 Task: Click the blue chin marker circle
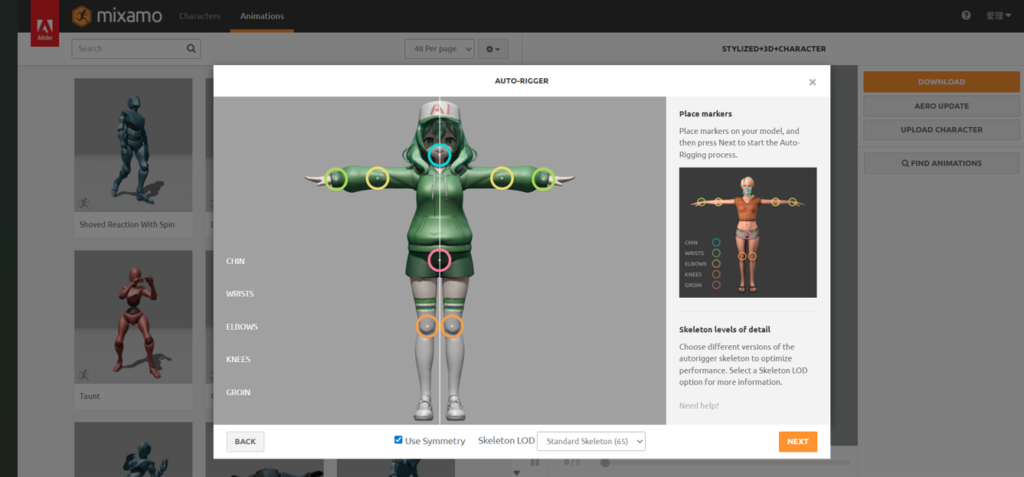[x=440, y=155]
